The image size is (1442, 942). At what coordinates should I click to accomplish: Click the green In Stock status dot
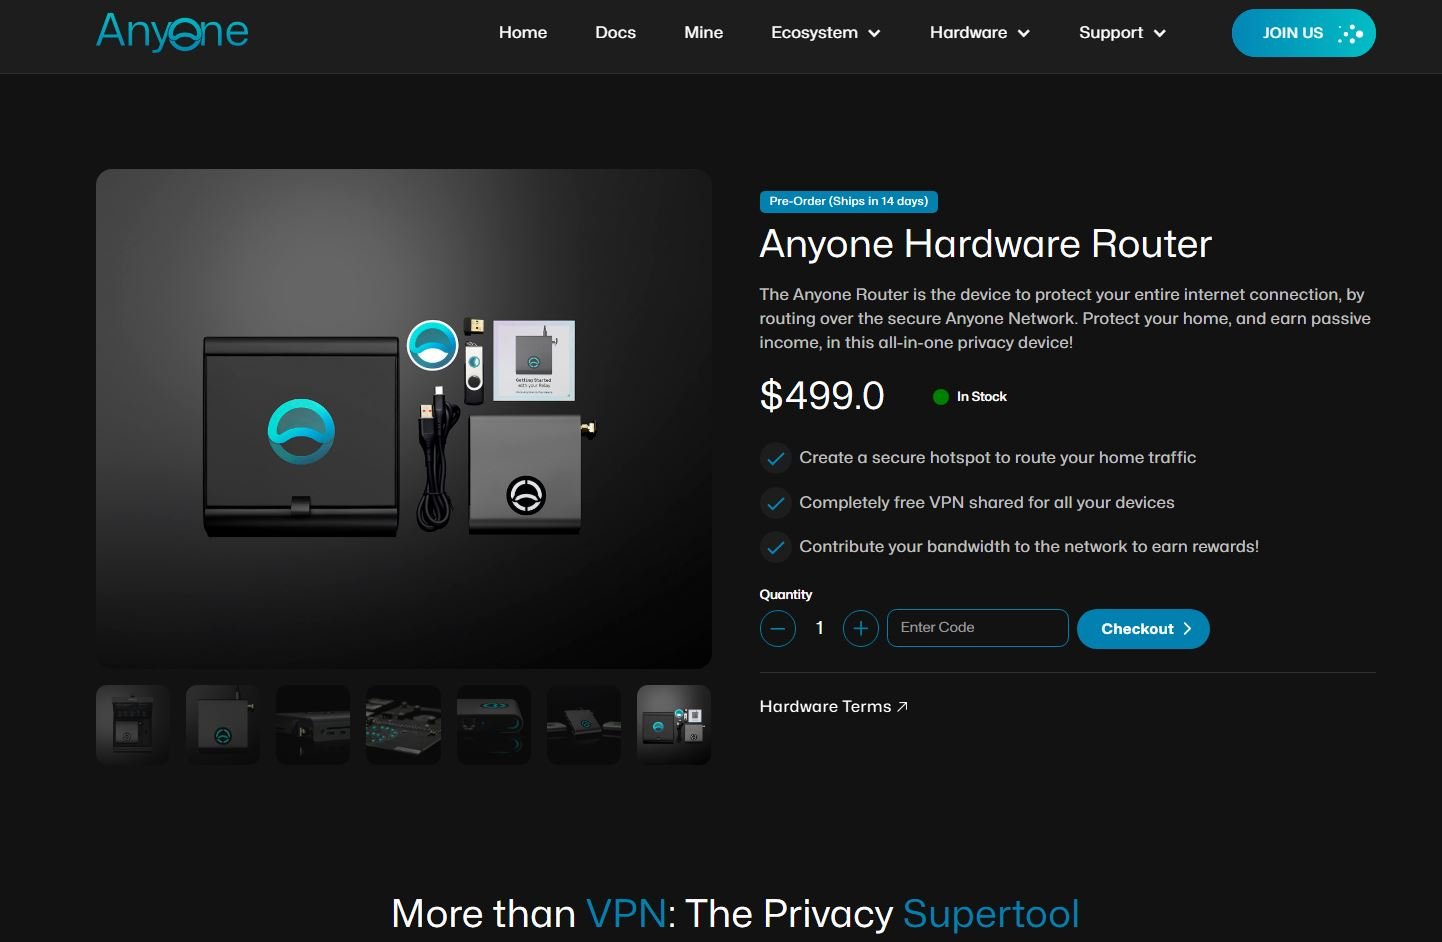[x=940, y=397]
